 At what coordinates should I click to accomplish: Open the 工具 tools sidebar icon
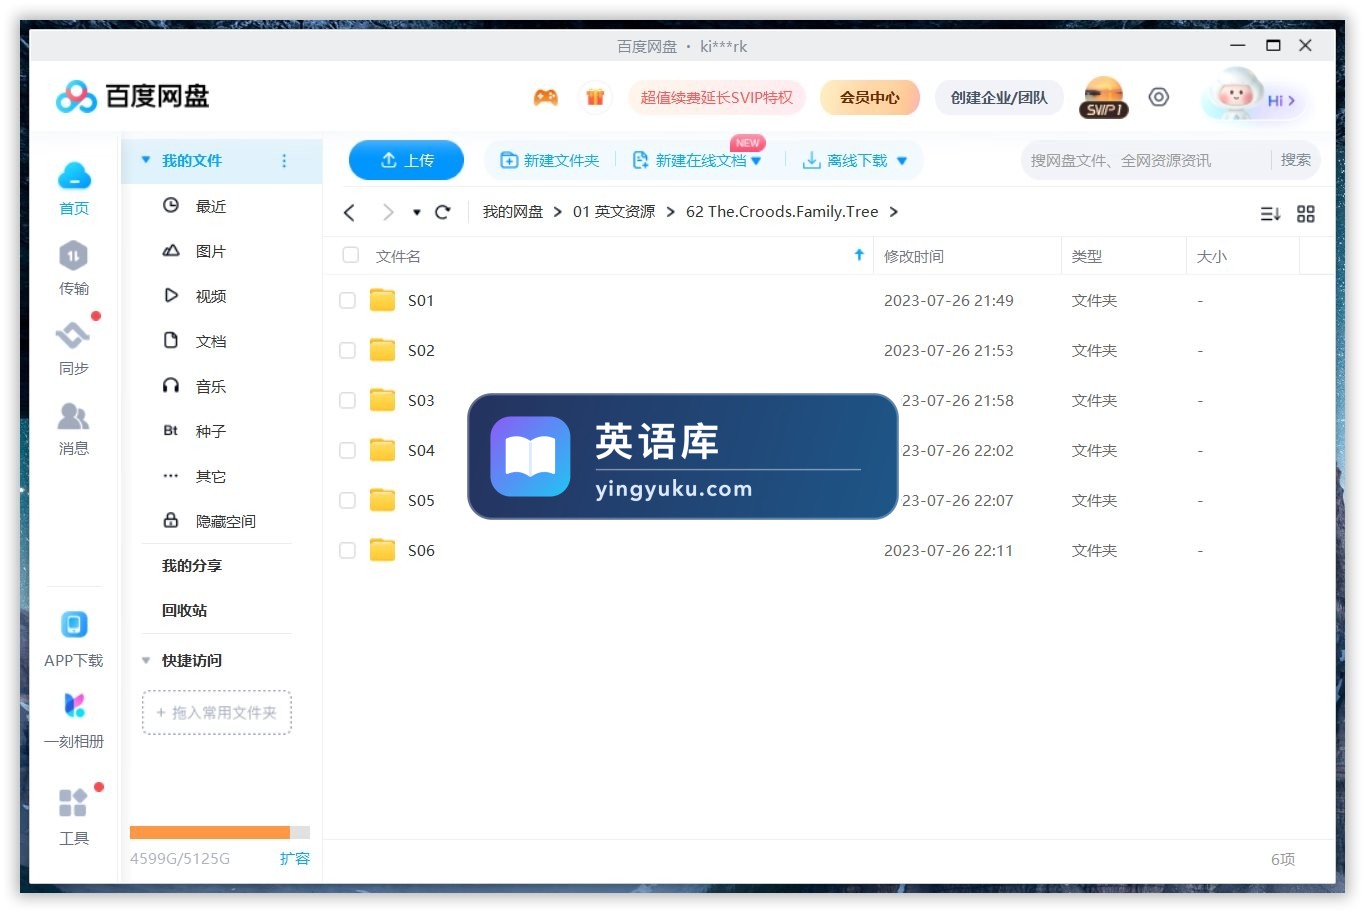click(x=73, y=802)
